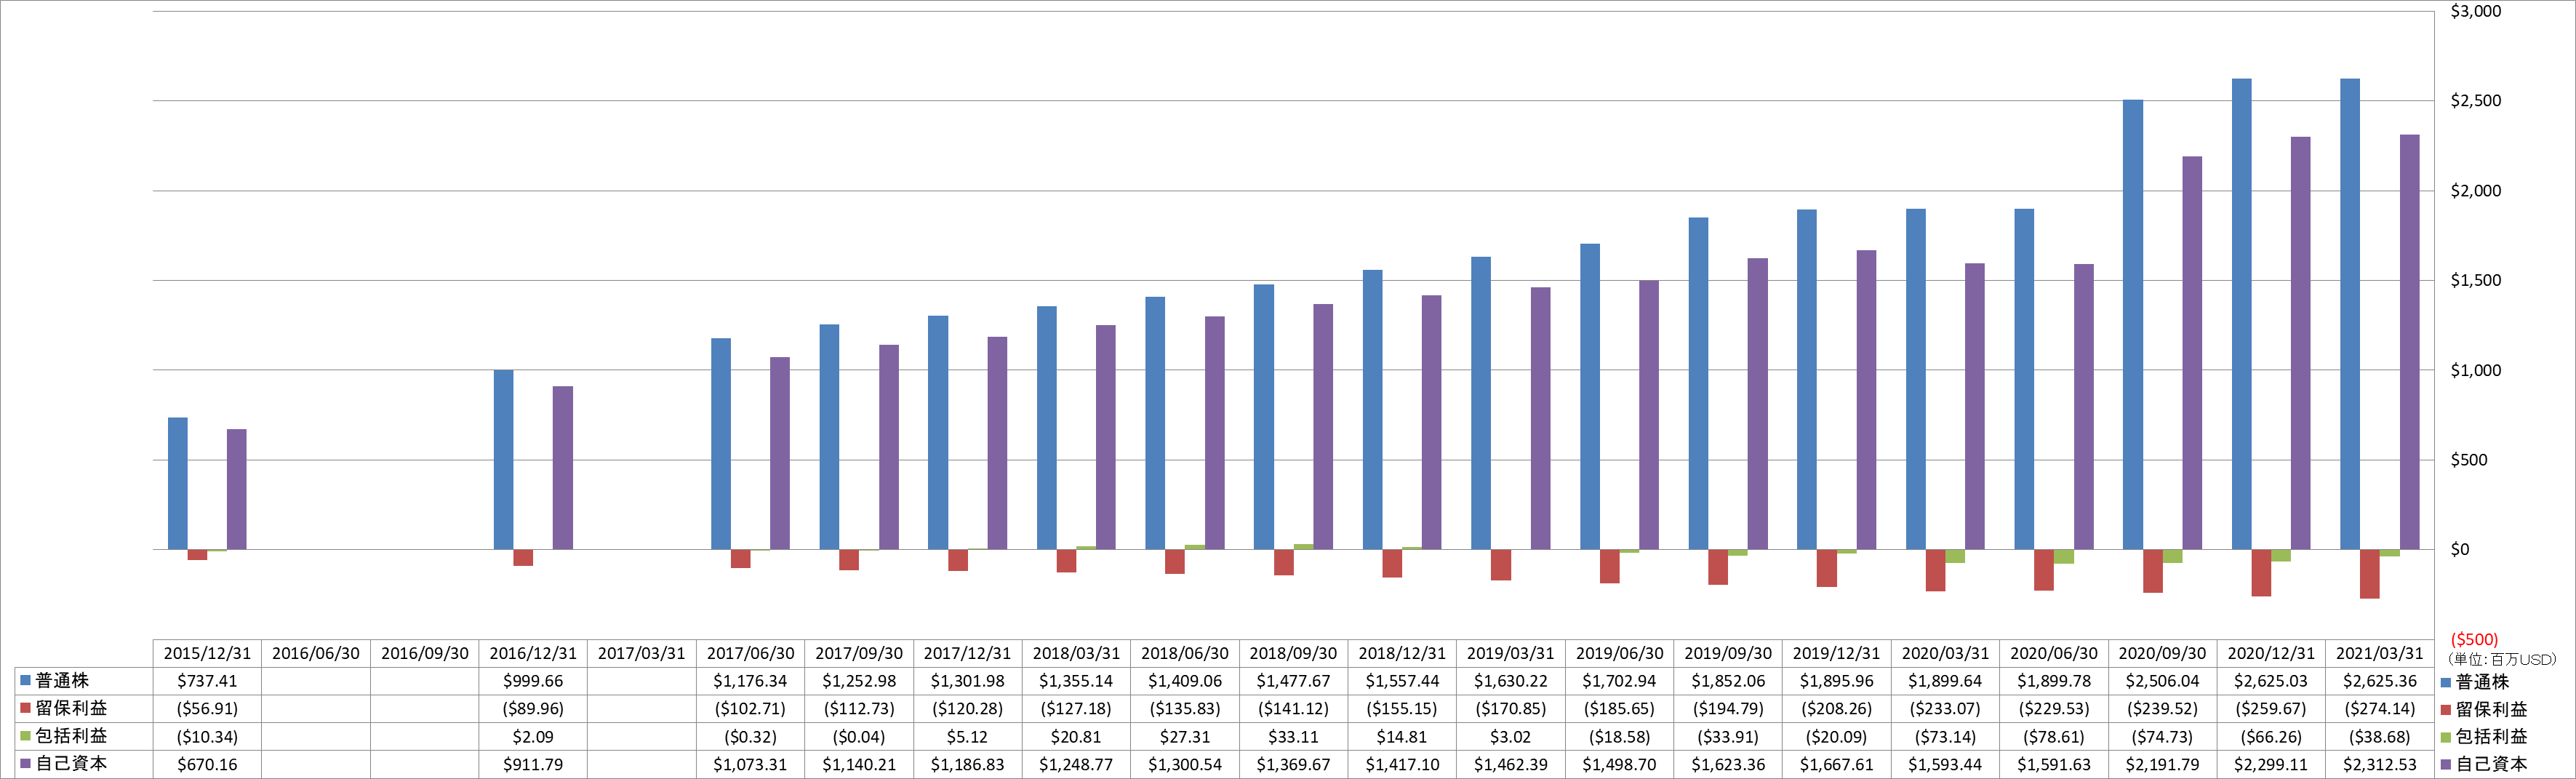Click the blue 普通株 bar for 2020/09/30

tap(2133, 324)
